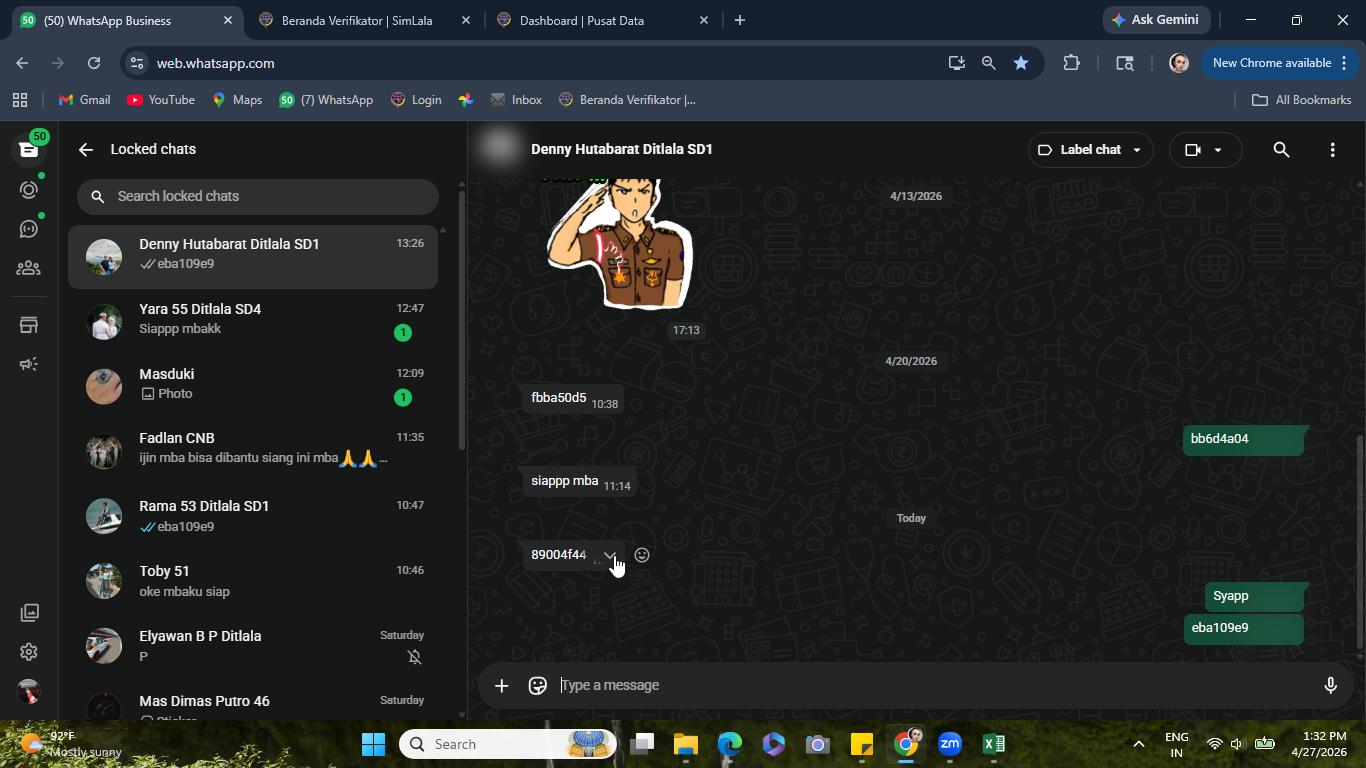Open the attach plus icon
1366x768 pixels.
tap(502, 685)
